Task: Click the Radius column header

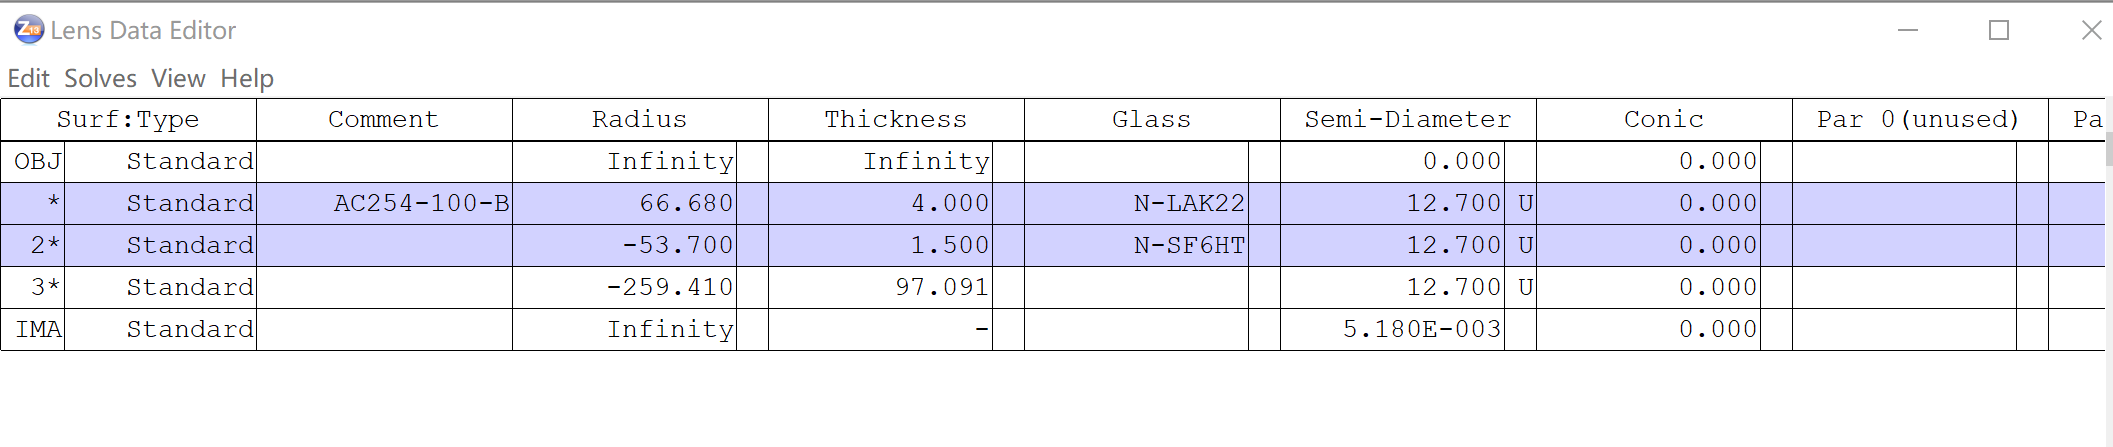Action: (x=640, y=120)
